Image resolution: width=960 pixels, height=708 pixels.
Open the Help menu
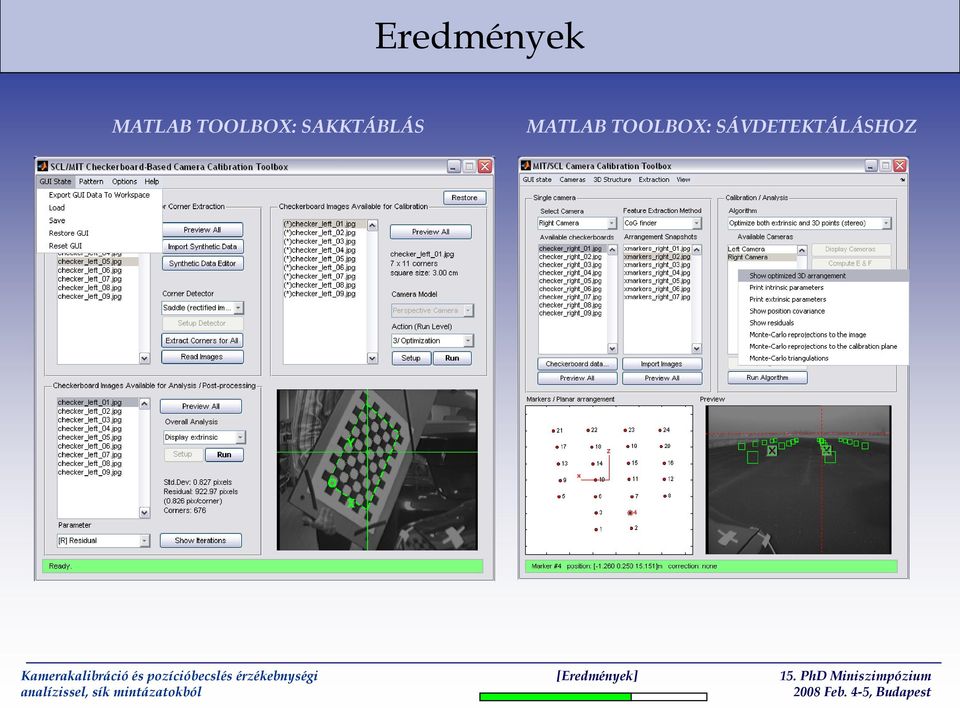(152, 181)
